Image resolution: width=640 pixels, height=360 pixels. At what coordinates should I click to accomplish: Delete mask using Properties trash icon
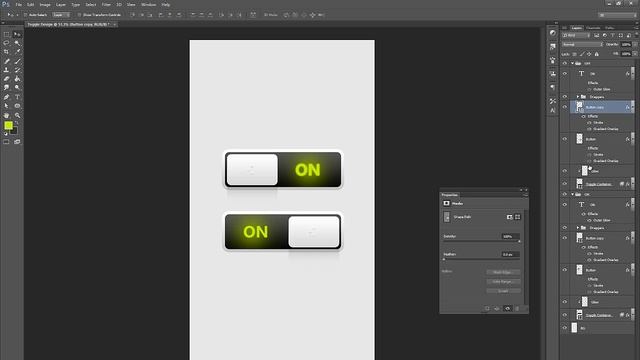tap(517, 309)
